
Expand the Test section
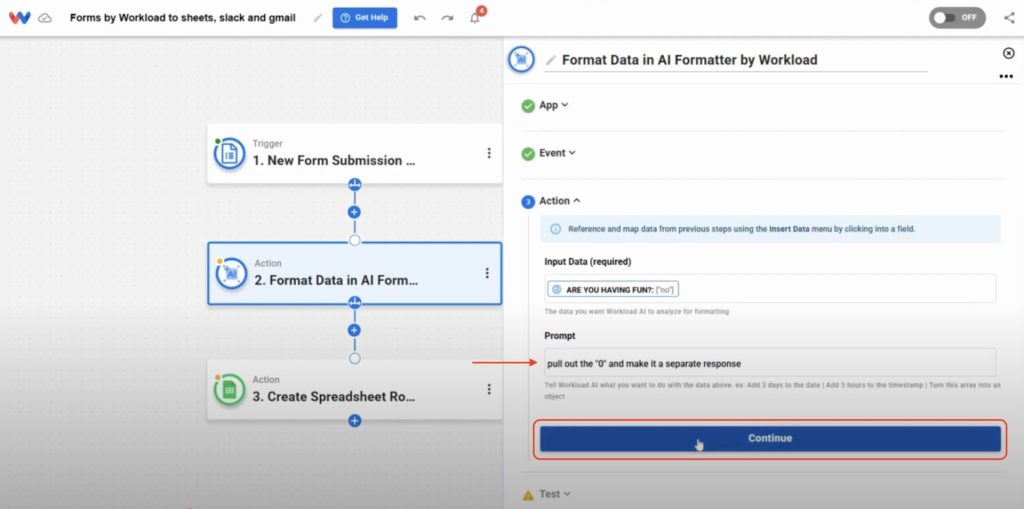coord(555,495)
